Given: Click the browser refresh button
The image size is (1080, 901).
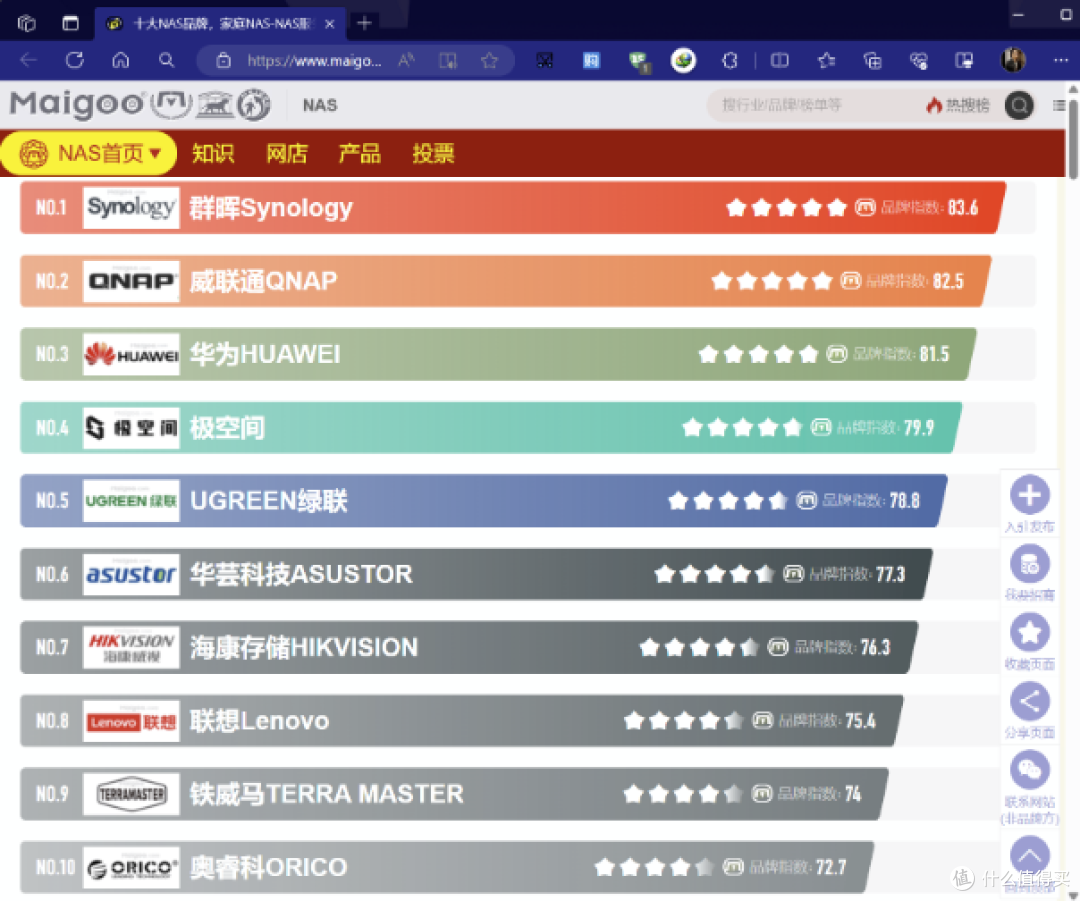Looking at the screenshot, I should pyautogui.click(x=74, y=60).
